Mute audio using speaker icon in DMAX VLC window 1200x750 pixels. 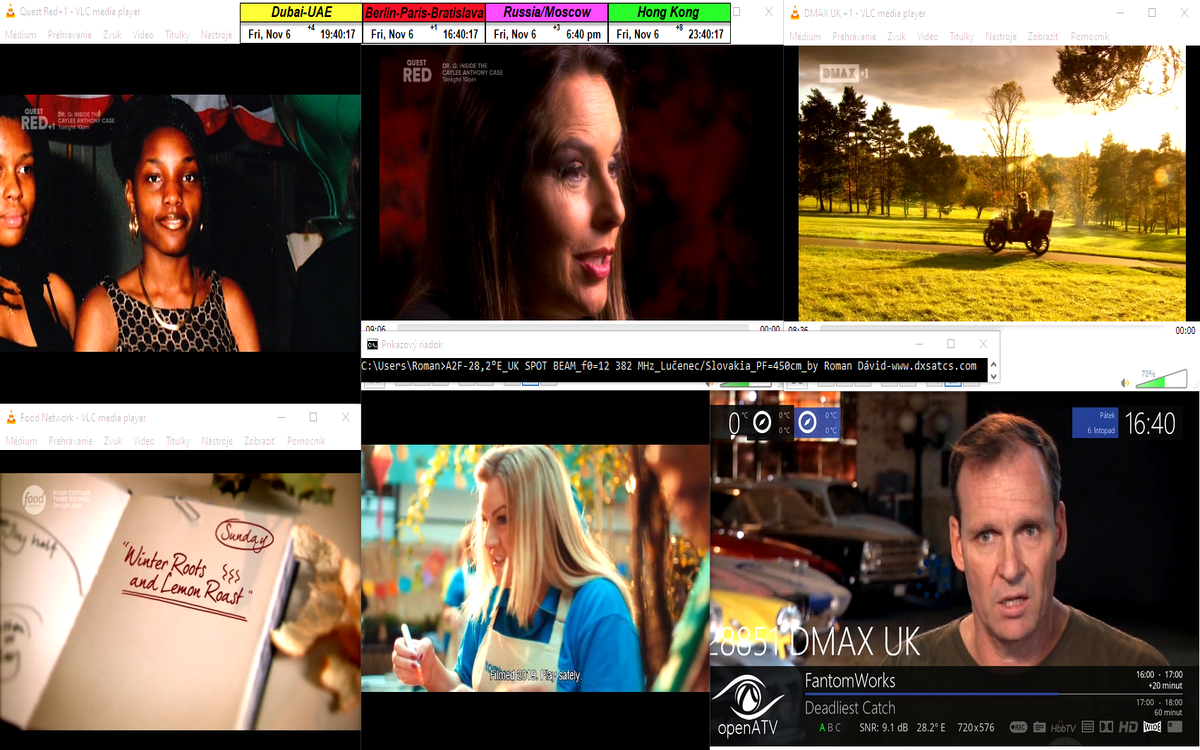click(1124, 381)
